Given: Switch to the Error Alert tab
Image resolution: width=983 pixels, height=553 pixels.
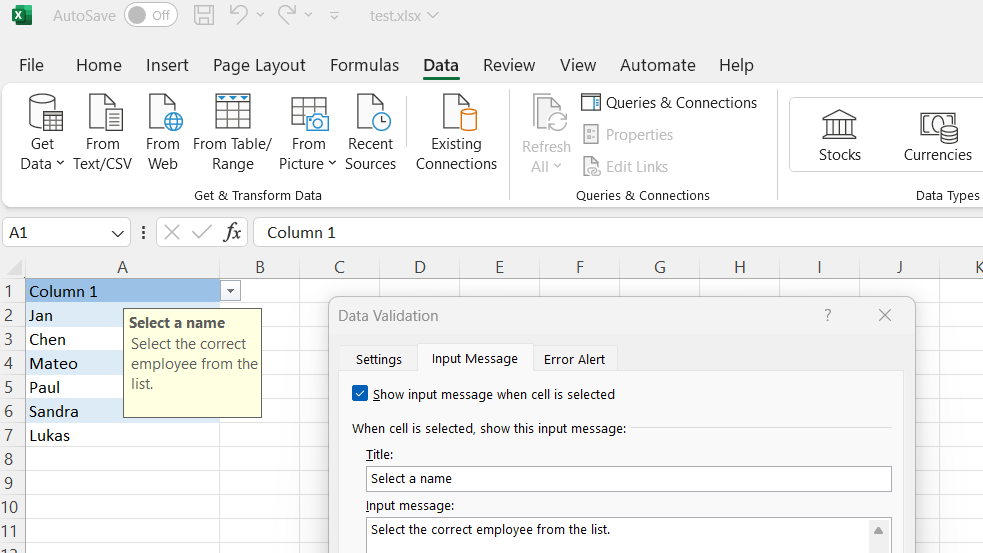Looking at the screenshot, I should click(575, 359).
